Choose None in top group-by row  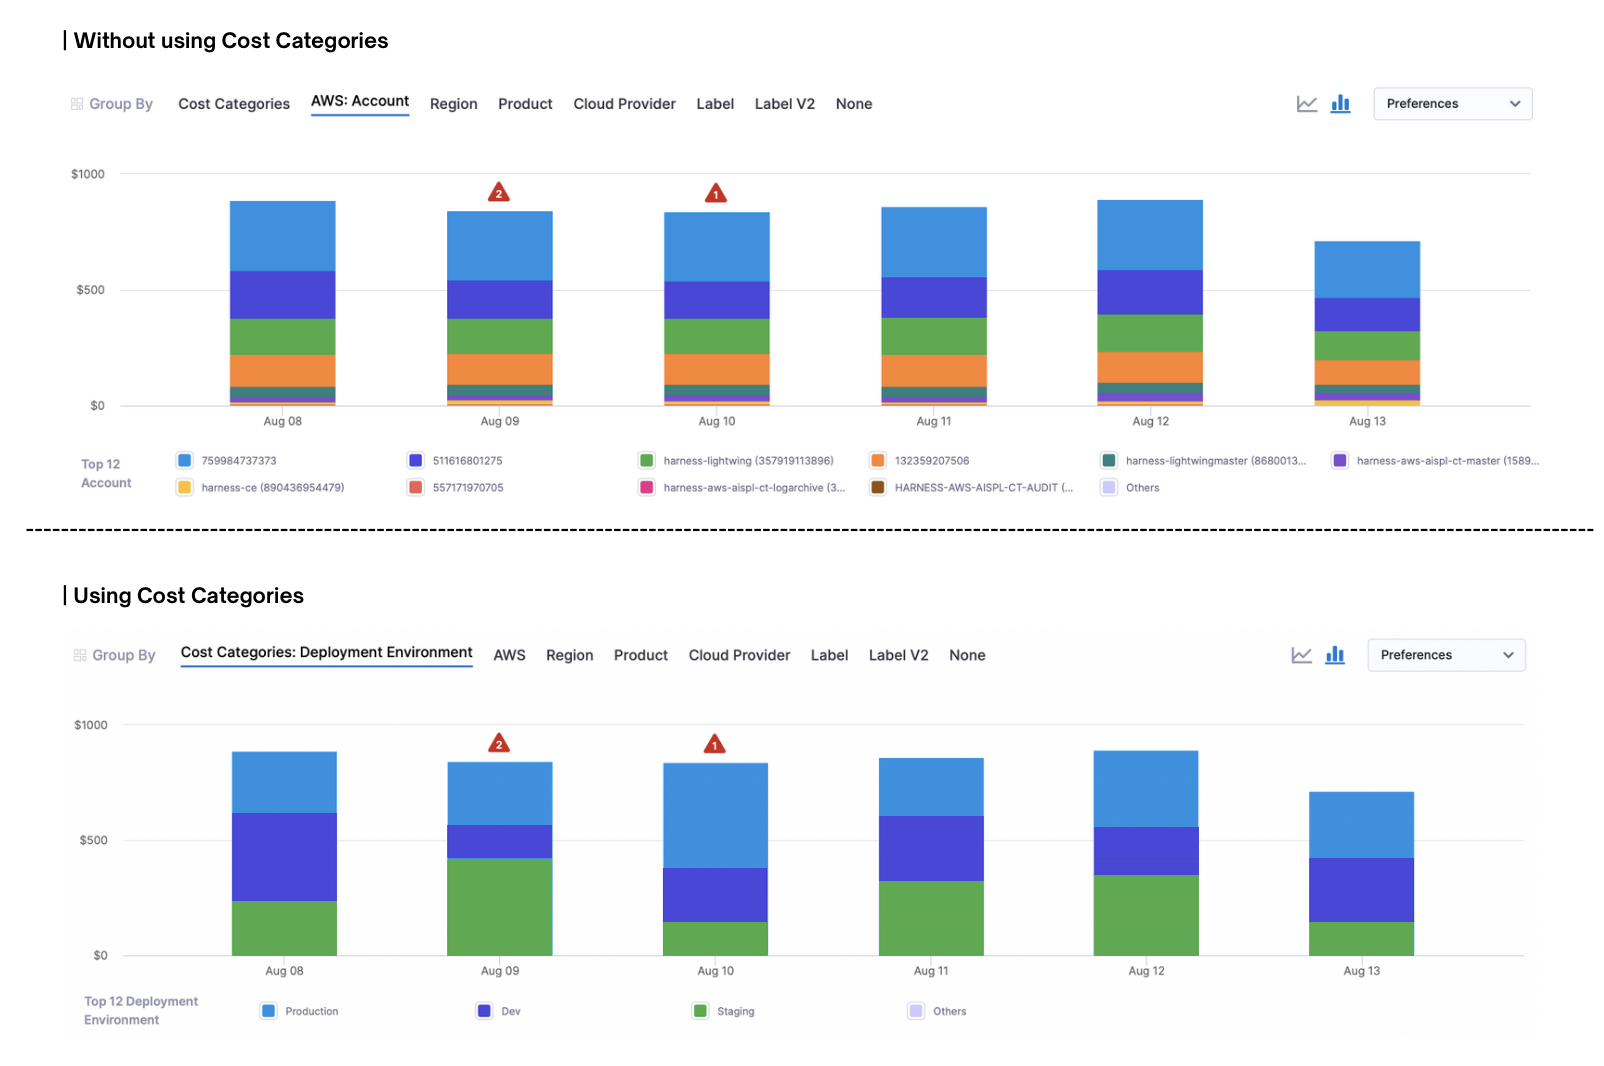point(854,104)
